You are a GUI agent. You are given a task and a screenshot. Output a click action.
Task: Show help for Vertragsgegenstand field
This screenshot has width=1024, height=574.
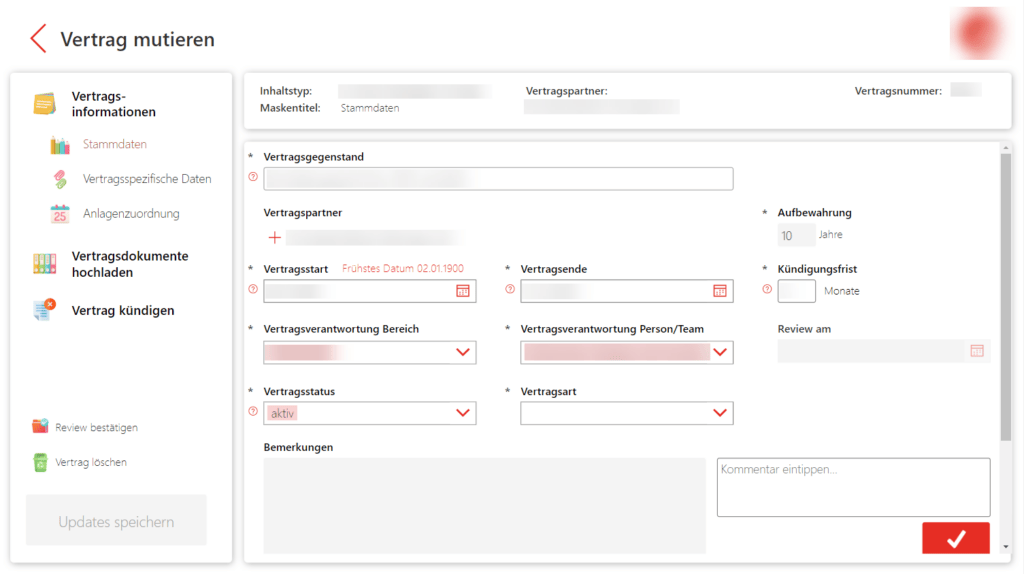tap(253, 177)
